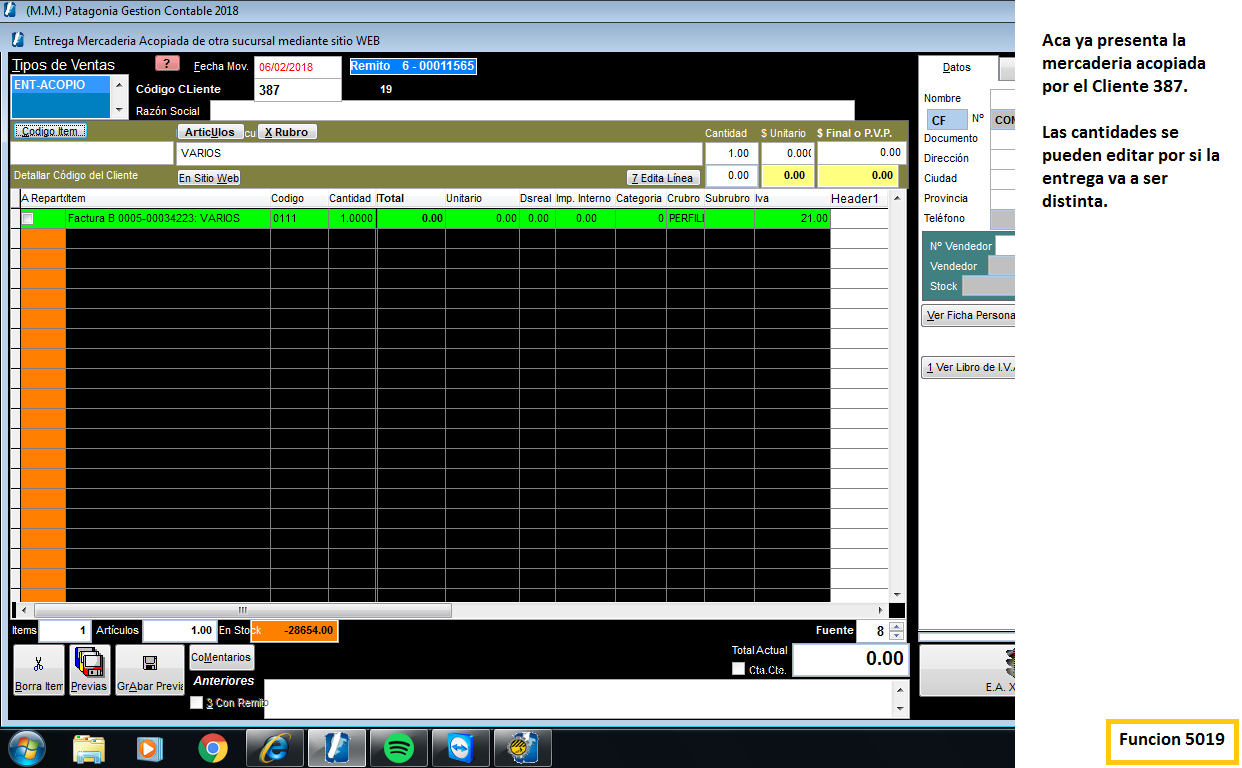Click the Código Cliente field showing 387

[x=297, y=90]
